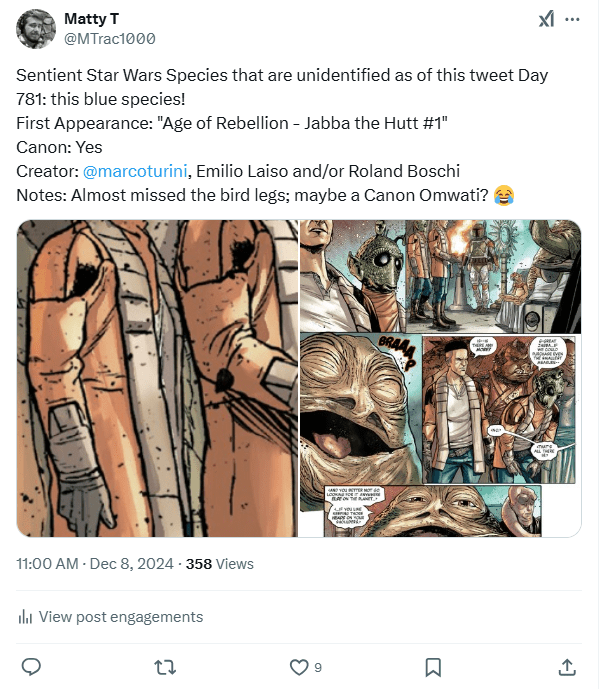This screenshot has width=601, height=689.
Task: Click the analytics bar chart icon
Action: 26,617
